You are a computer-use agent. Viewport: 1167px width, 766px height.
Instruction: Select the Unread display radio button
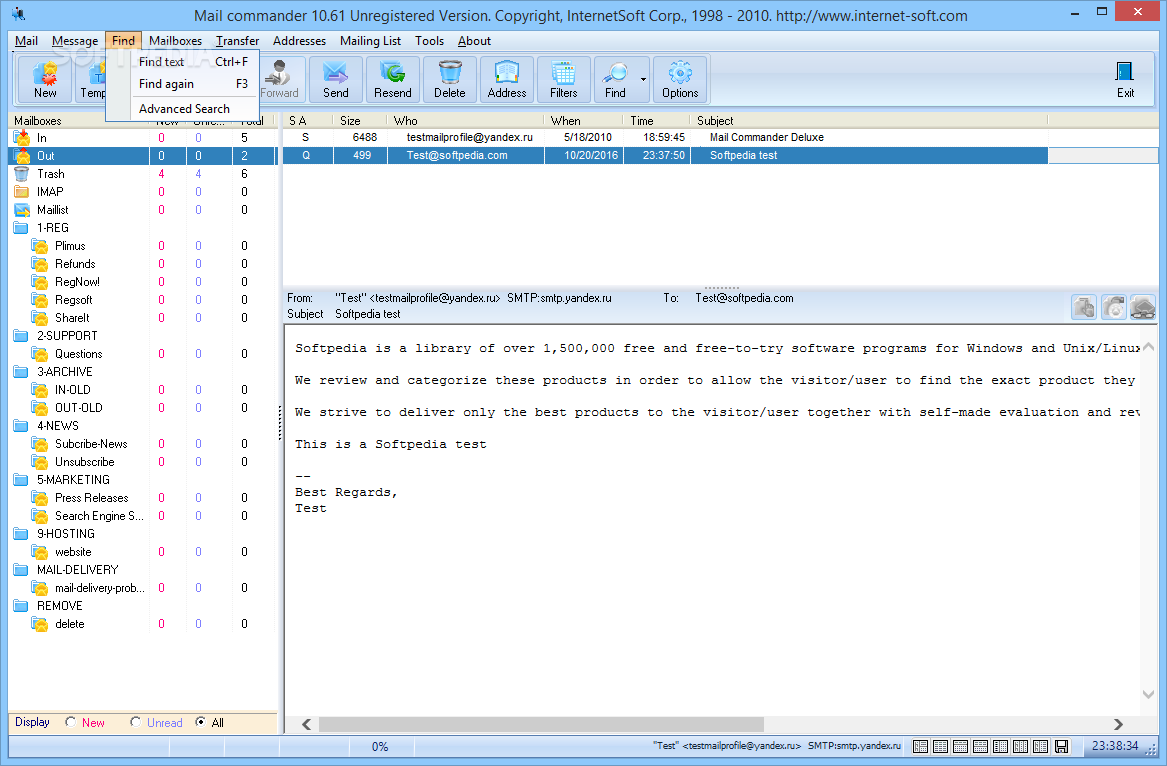click(x=135, y=722)
